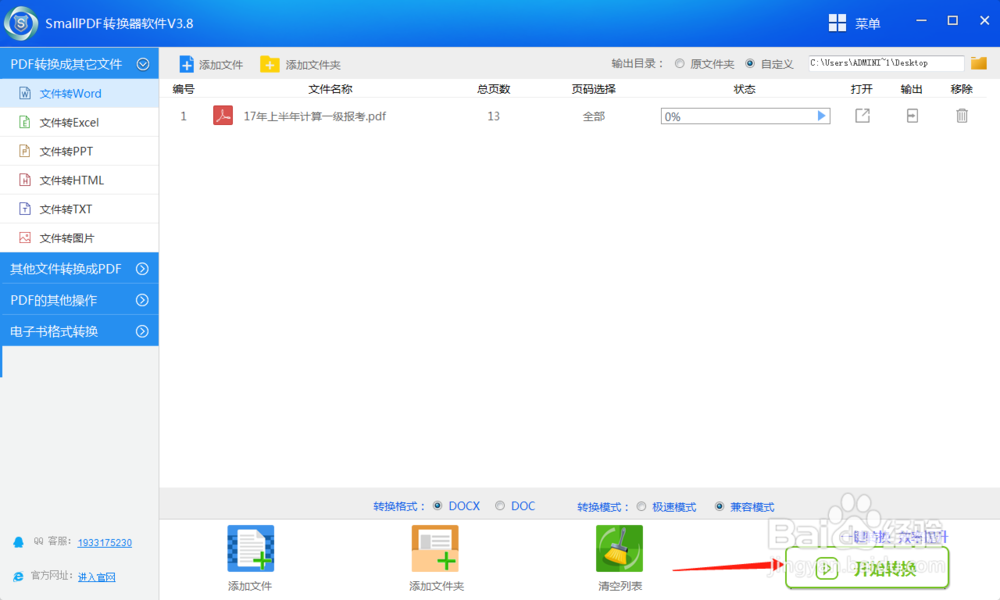
Task: Click the output path input field
Action: [x=886, y=63]
